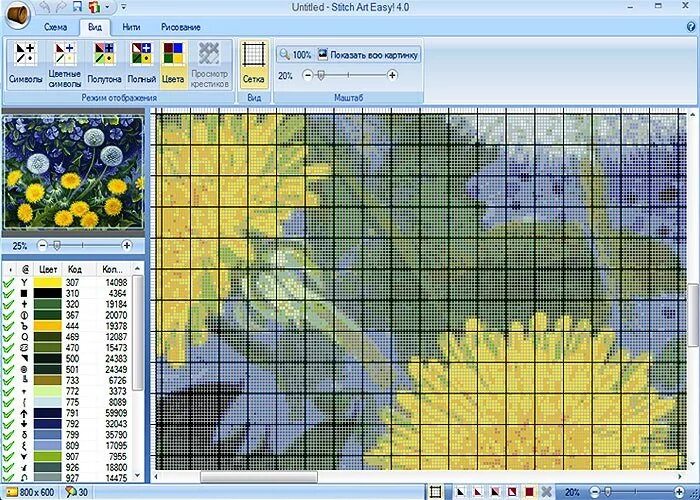This screenshot has width=700, height=500.
Task: Click Показать всю картинку button
Action: (x=368, y=55)
